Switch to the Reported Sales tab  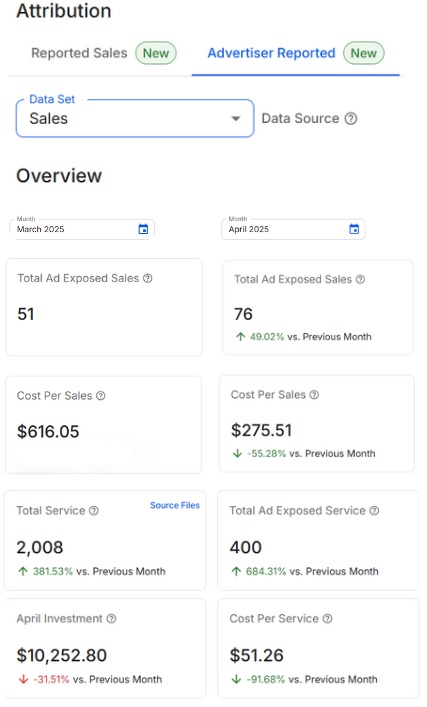tap(103, 53)
